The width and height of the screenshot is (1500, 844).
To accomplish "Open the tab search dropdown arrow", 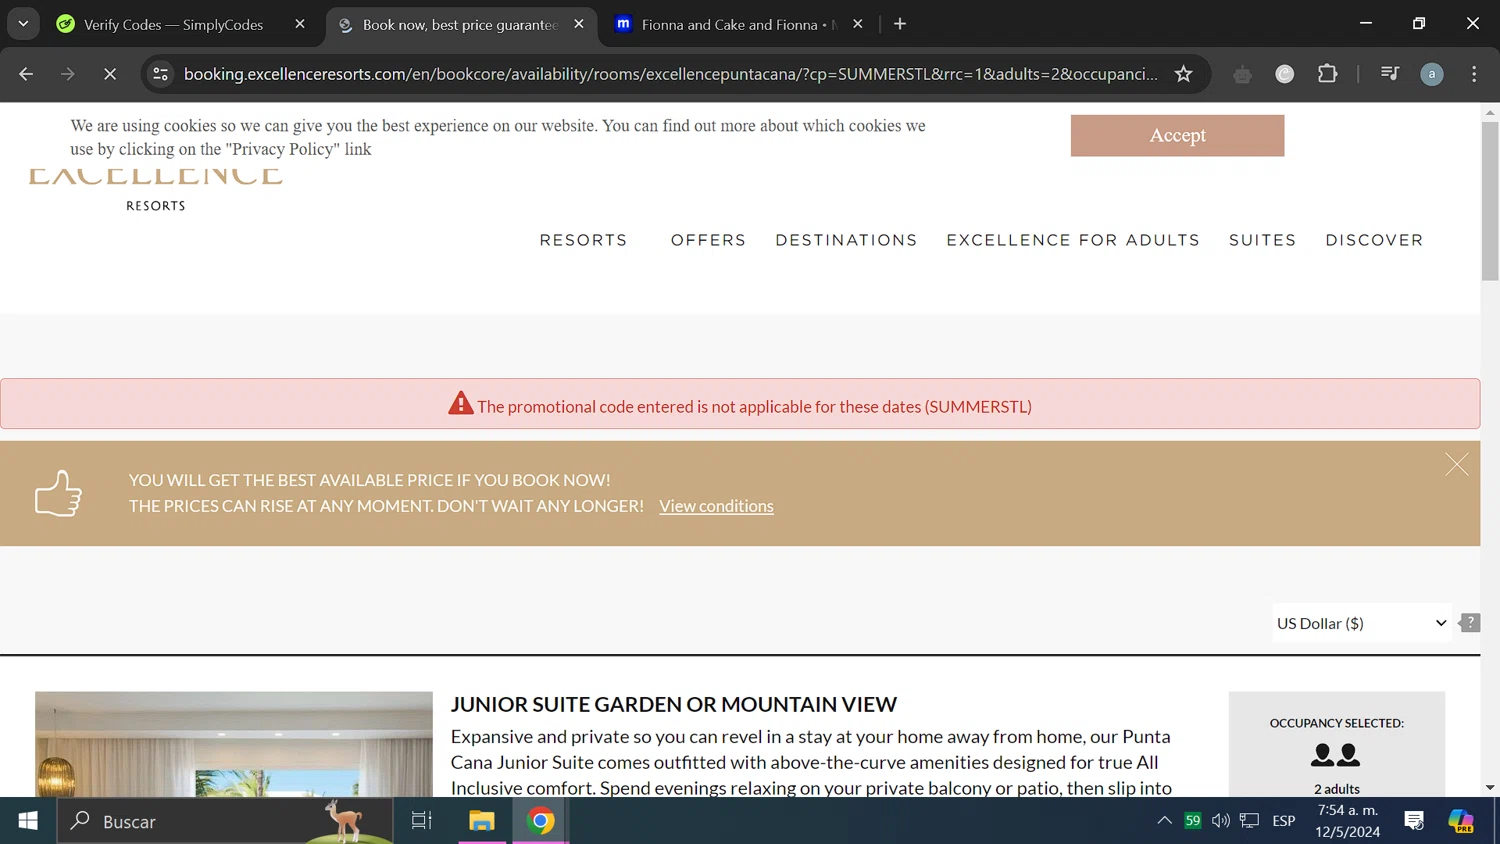I will [23, 24].
